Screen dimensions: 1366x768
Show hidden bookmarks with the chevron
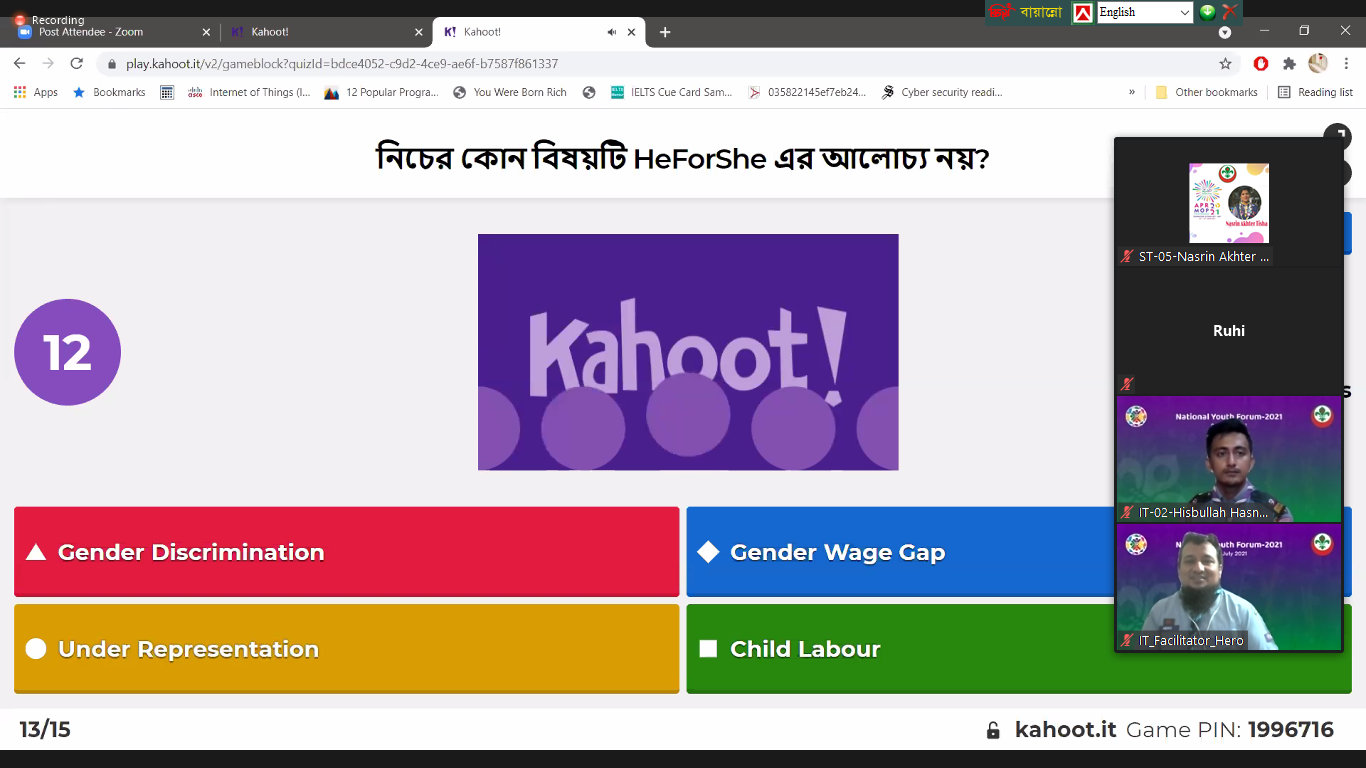coord(1132,92)
